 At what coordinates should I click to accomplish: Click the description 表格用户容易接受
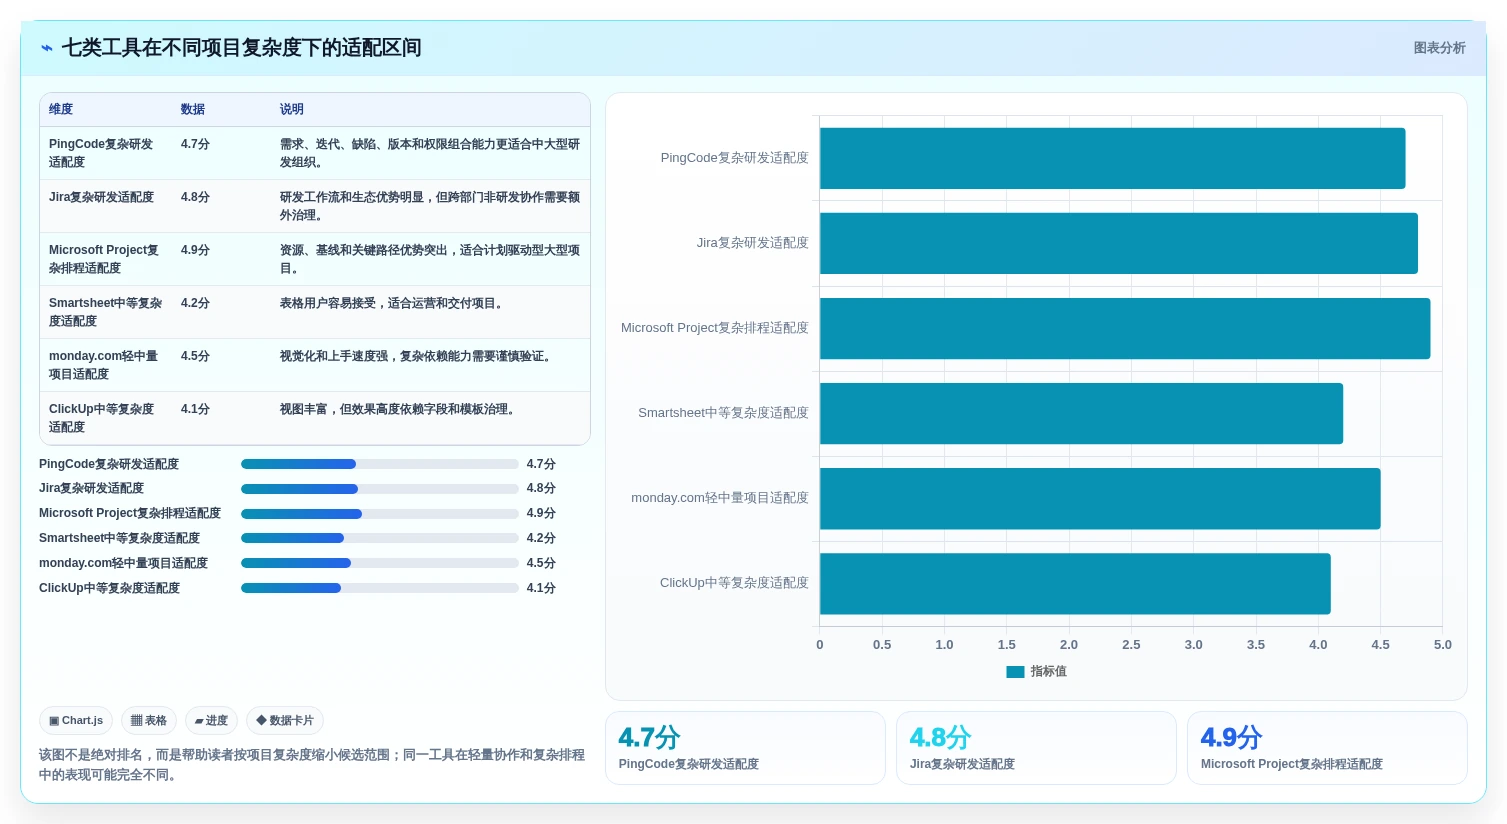coord(394,303)
